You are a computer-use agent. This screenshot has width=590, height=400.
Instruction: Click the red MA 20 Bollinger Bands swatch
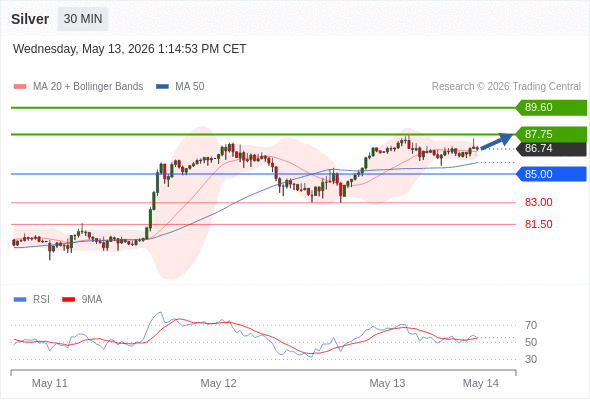[20, 87]
